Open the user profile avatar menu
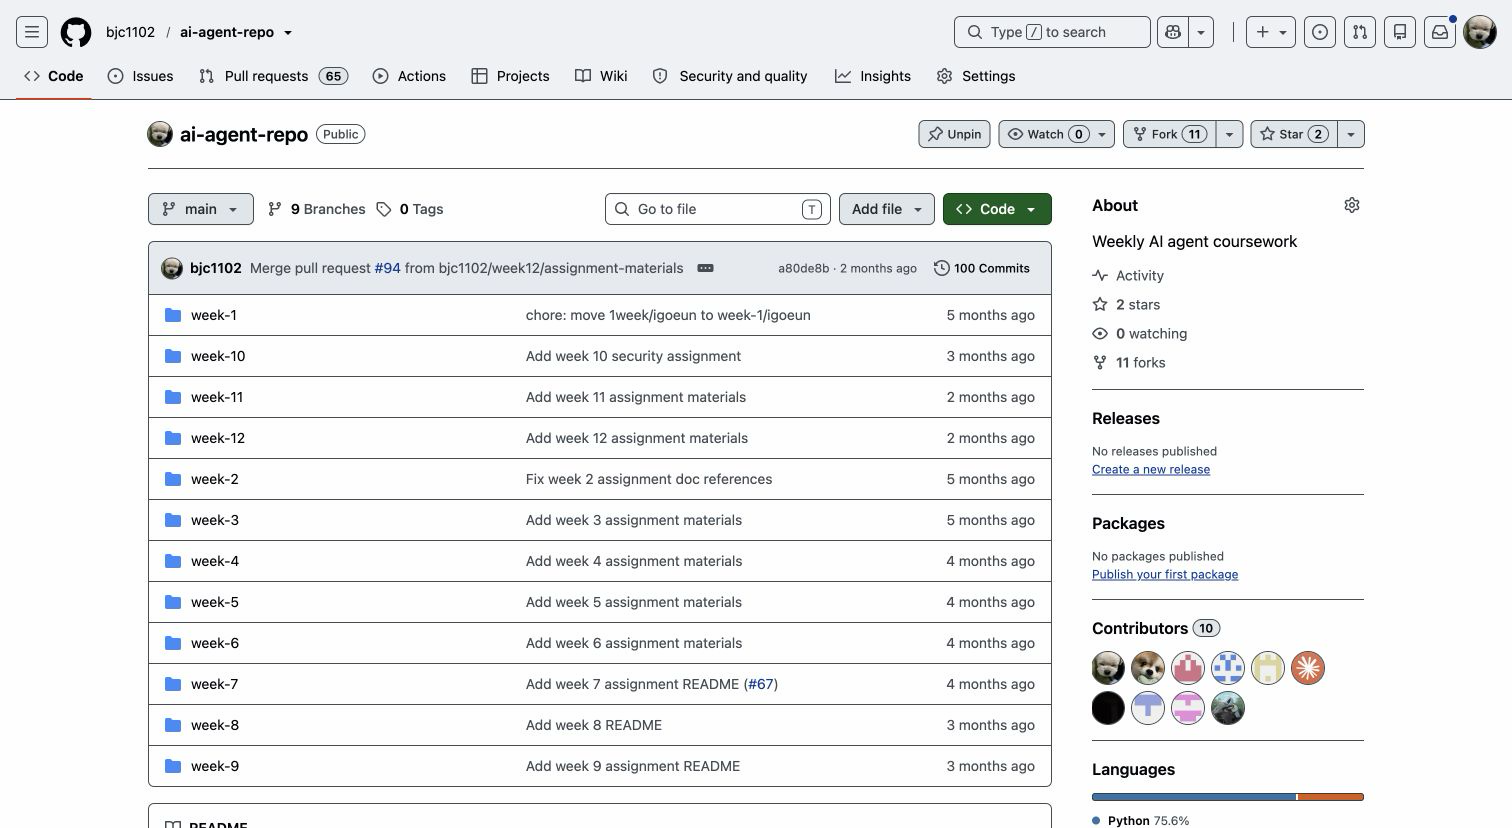The height and width of the screenshot is (828, 1512). [x=1480, y=32]
